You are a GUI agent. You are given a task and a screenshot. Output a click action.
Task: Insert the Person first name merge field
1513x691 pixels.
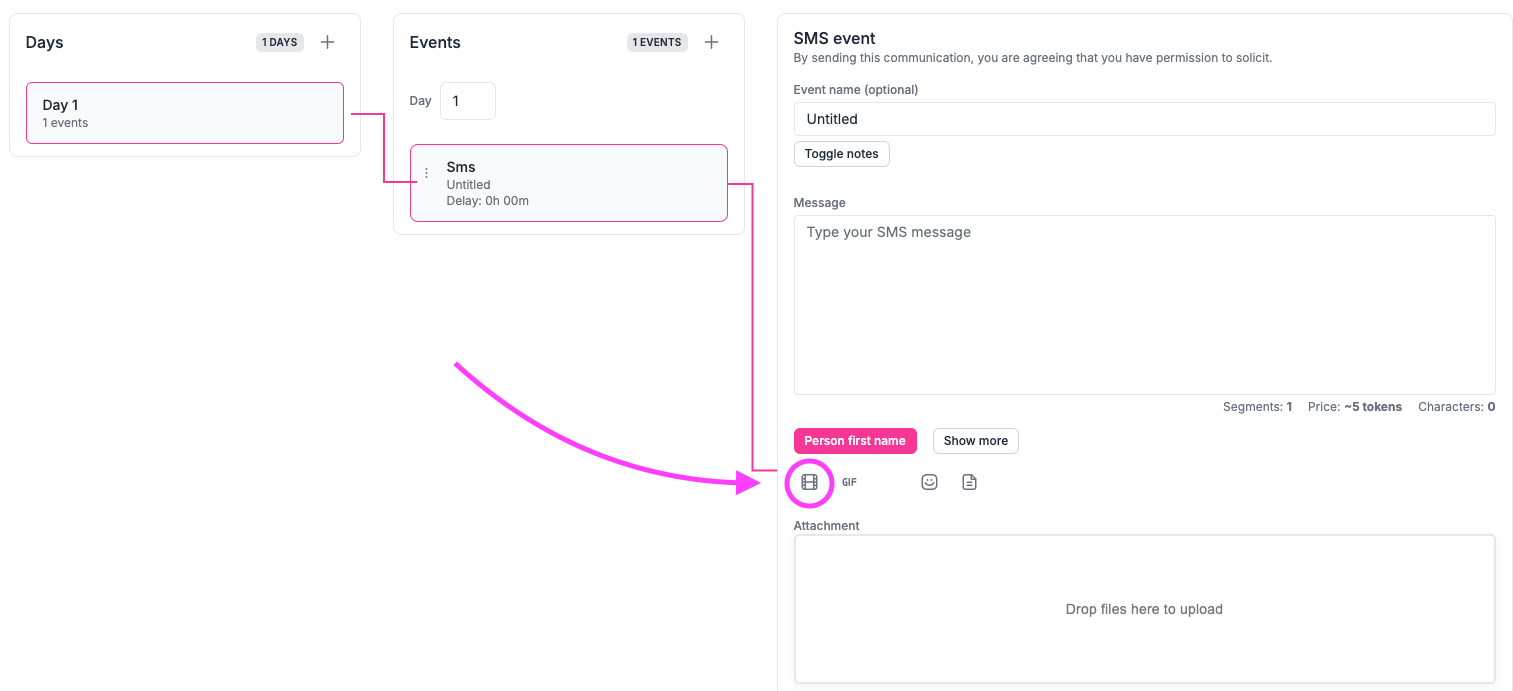coord(854,441)
